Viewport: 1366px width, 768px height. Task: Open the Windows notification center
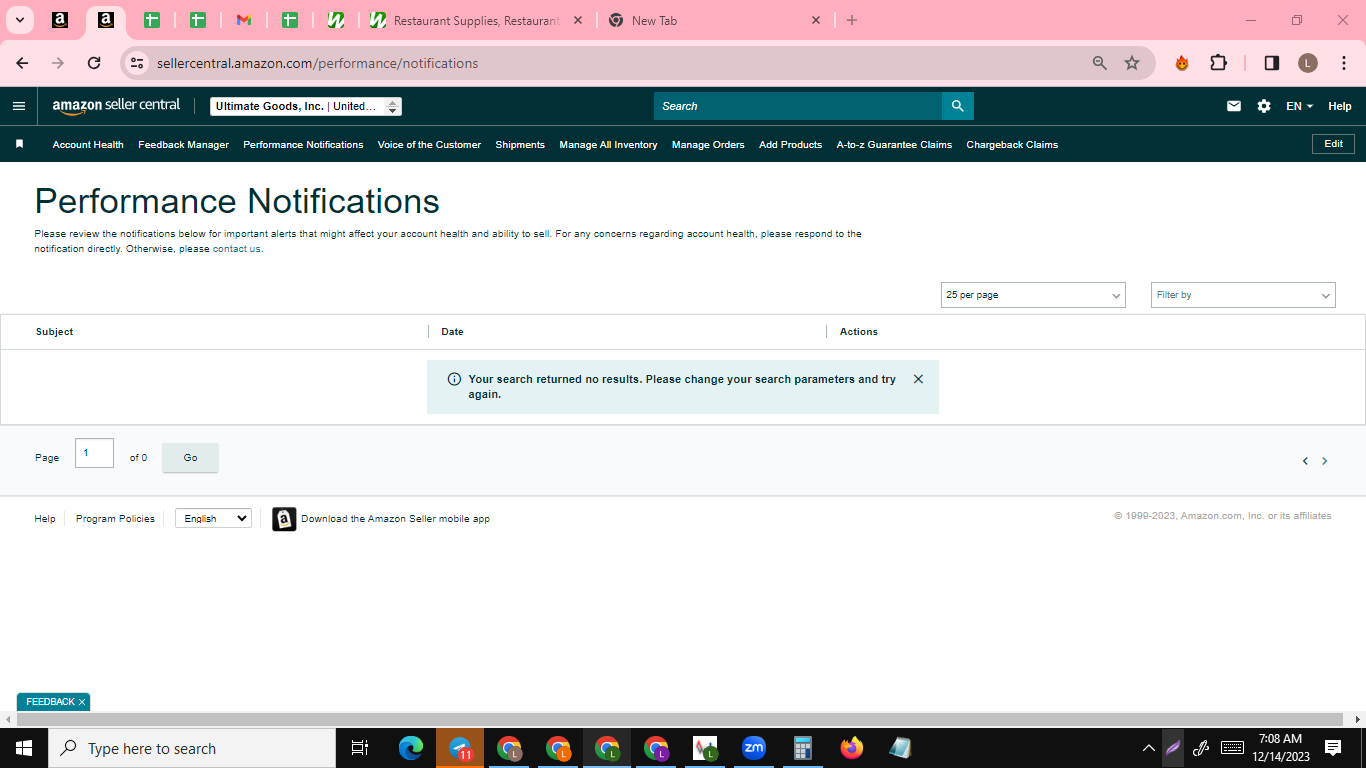point(1333,747)
